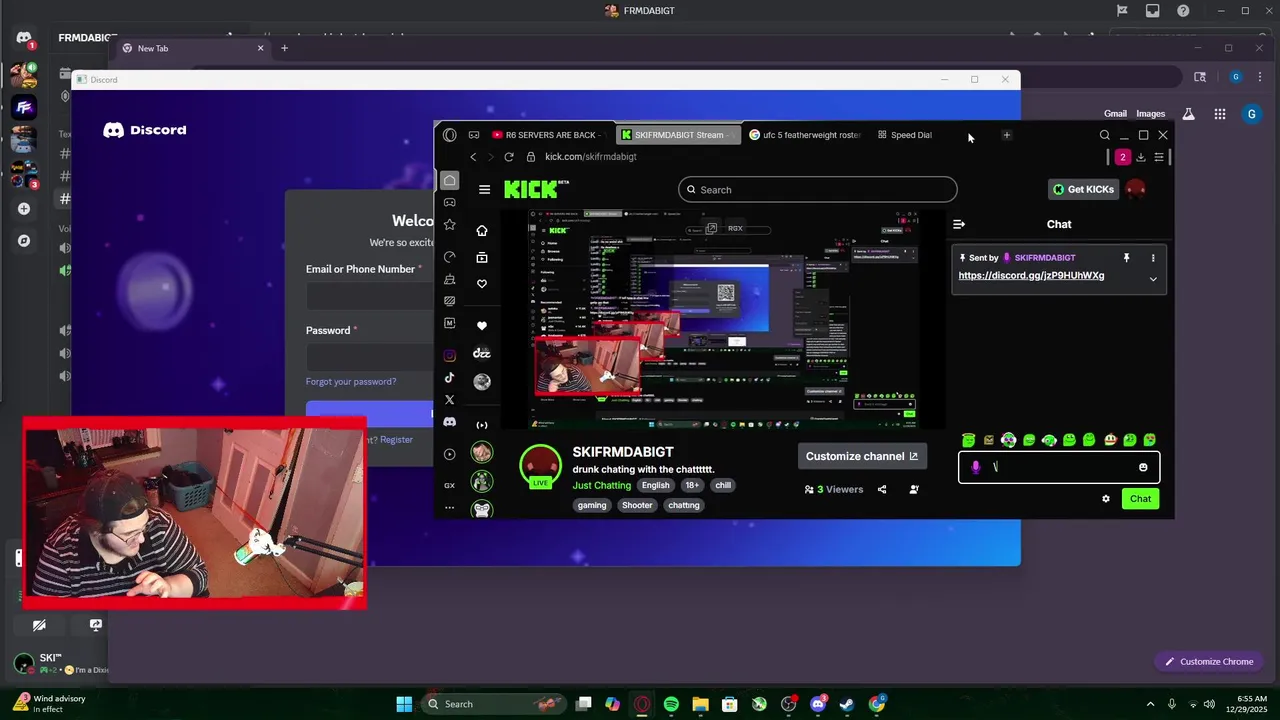Click the Discord Password field
This screenshot has height=720, width=1280.
point(372,357)
